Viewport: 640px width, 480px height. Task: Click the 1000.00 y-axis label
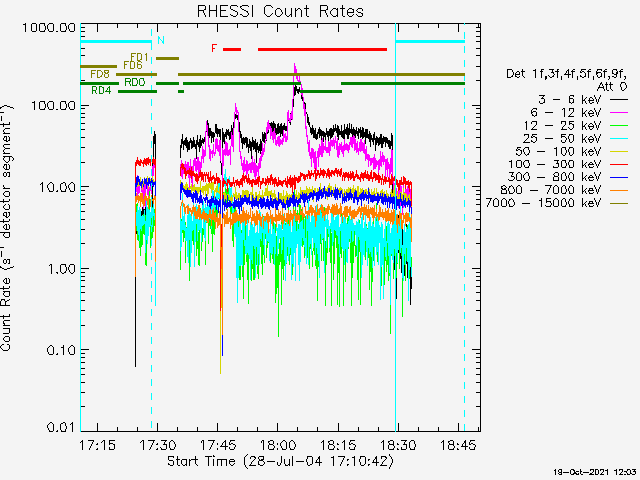click(49, 28)
